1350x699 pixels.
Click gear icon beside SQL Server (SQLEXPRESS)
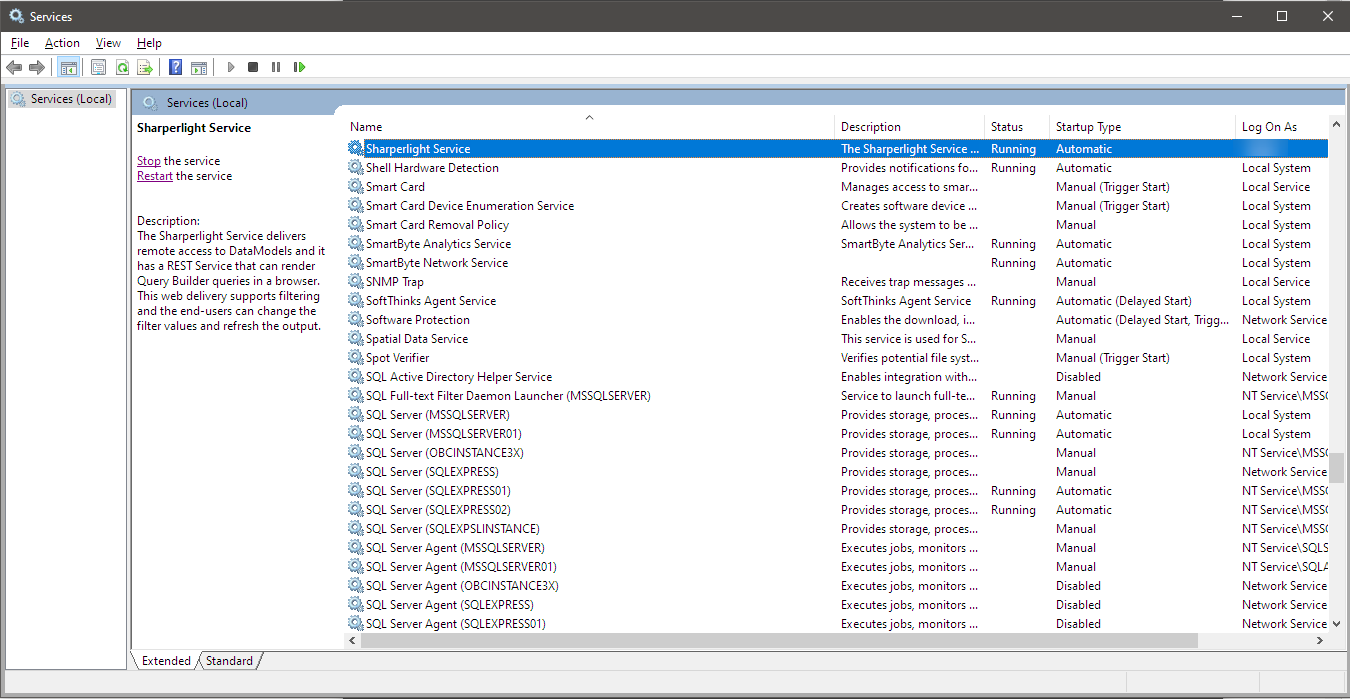point(355,471)
